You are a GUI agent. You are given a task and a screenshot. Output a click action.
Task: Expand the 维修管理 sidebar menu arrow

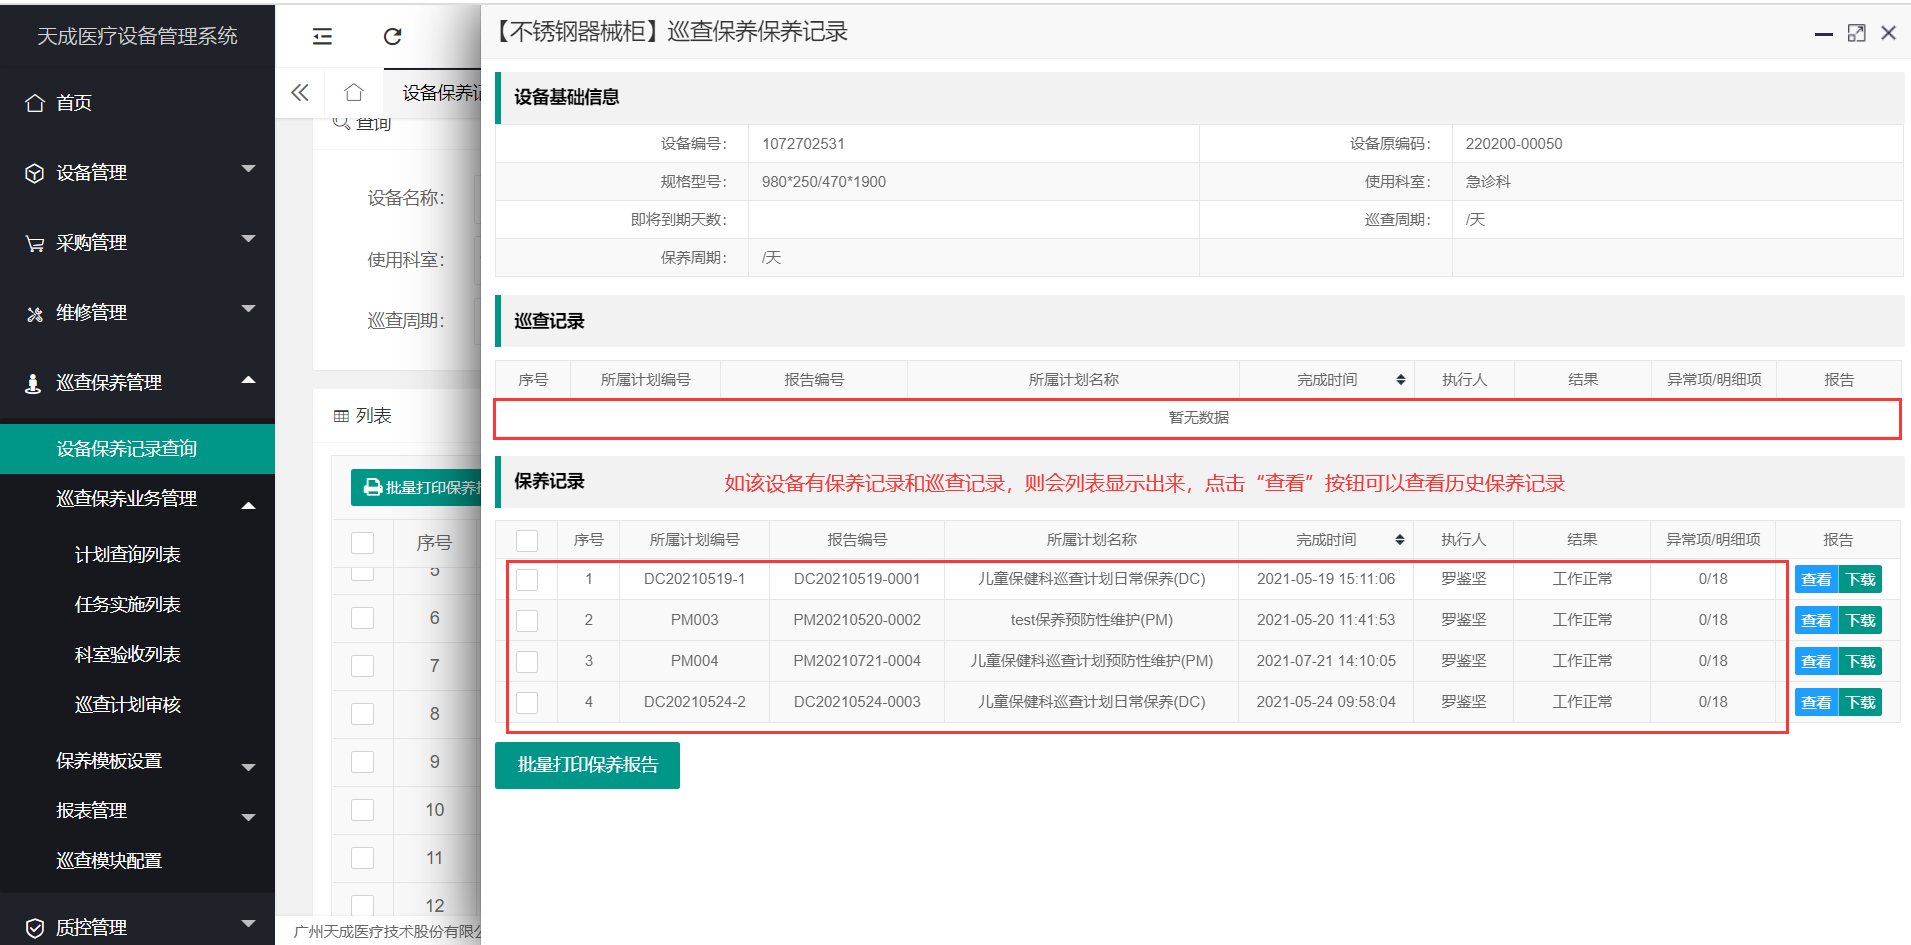click(249, 309)
